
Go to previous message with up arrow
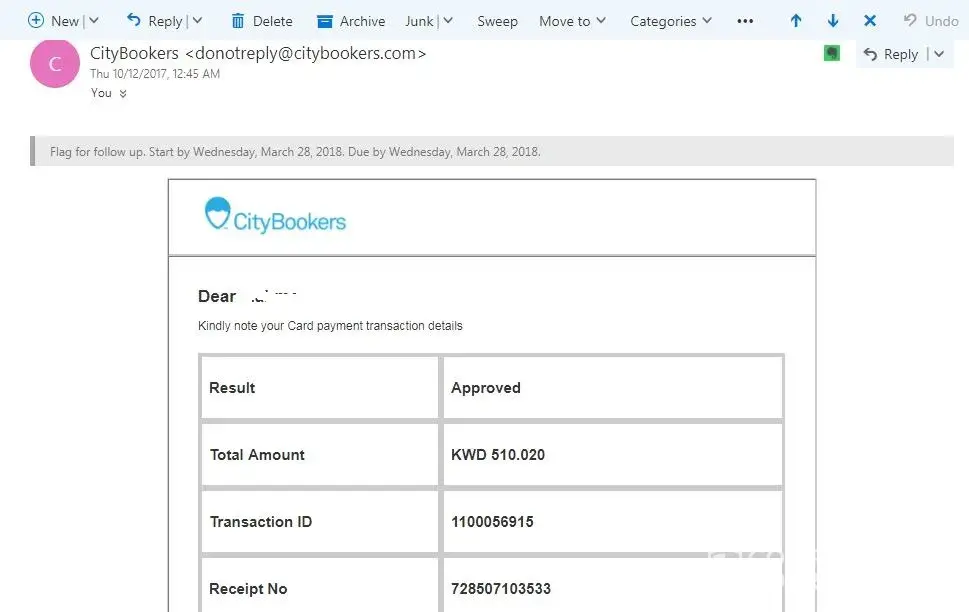pos(796,21)
